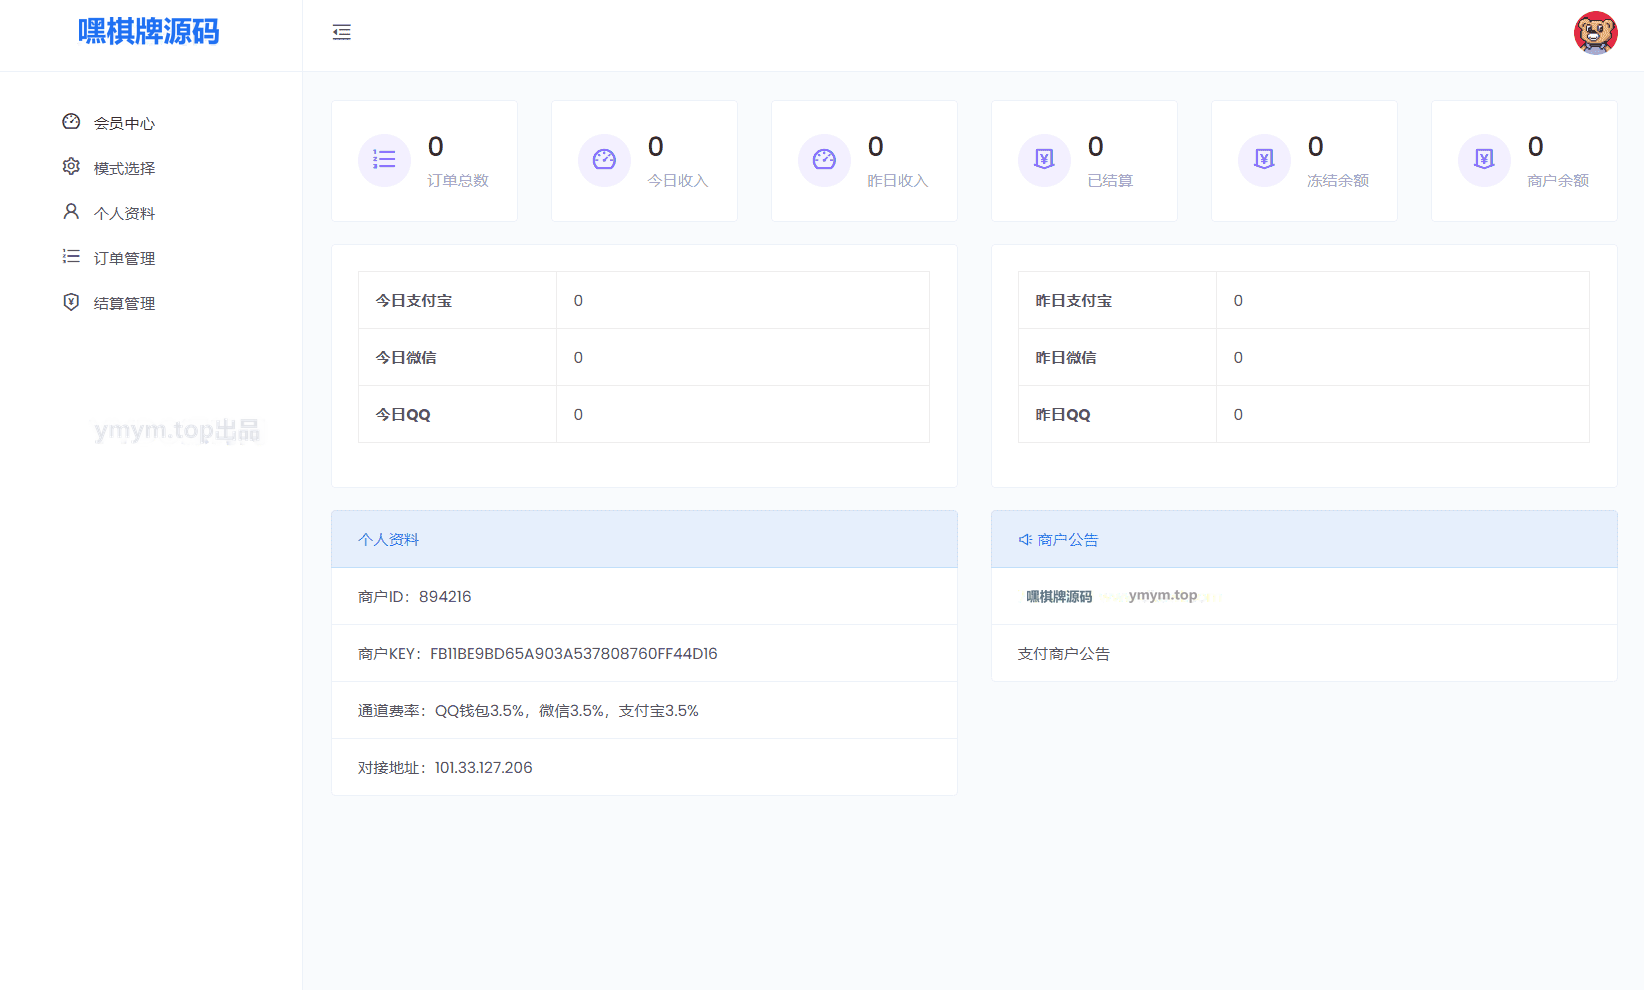The height and width of the screenshot is (990, 1644).
Task: Click the 结算管理 shield icon
Action: point(71,302)
